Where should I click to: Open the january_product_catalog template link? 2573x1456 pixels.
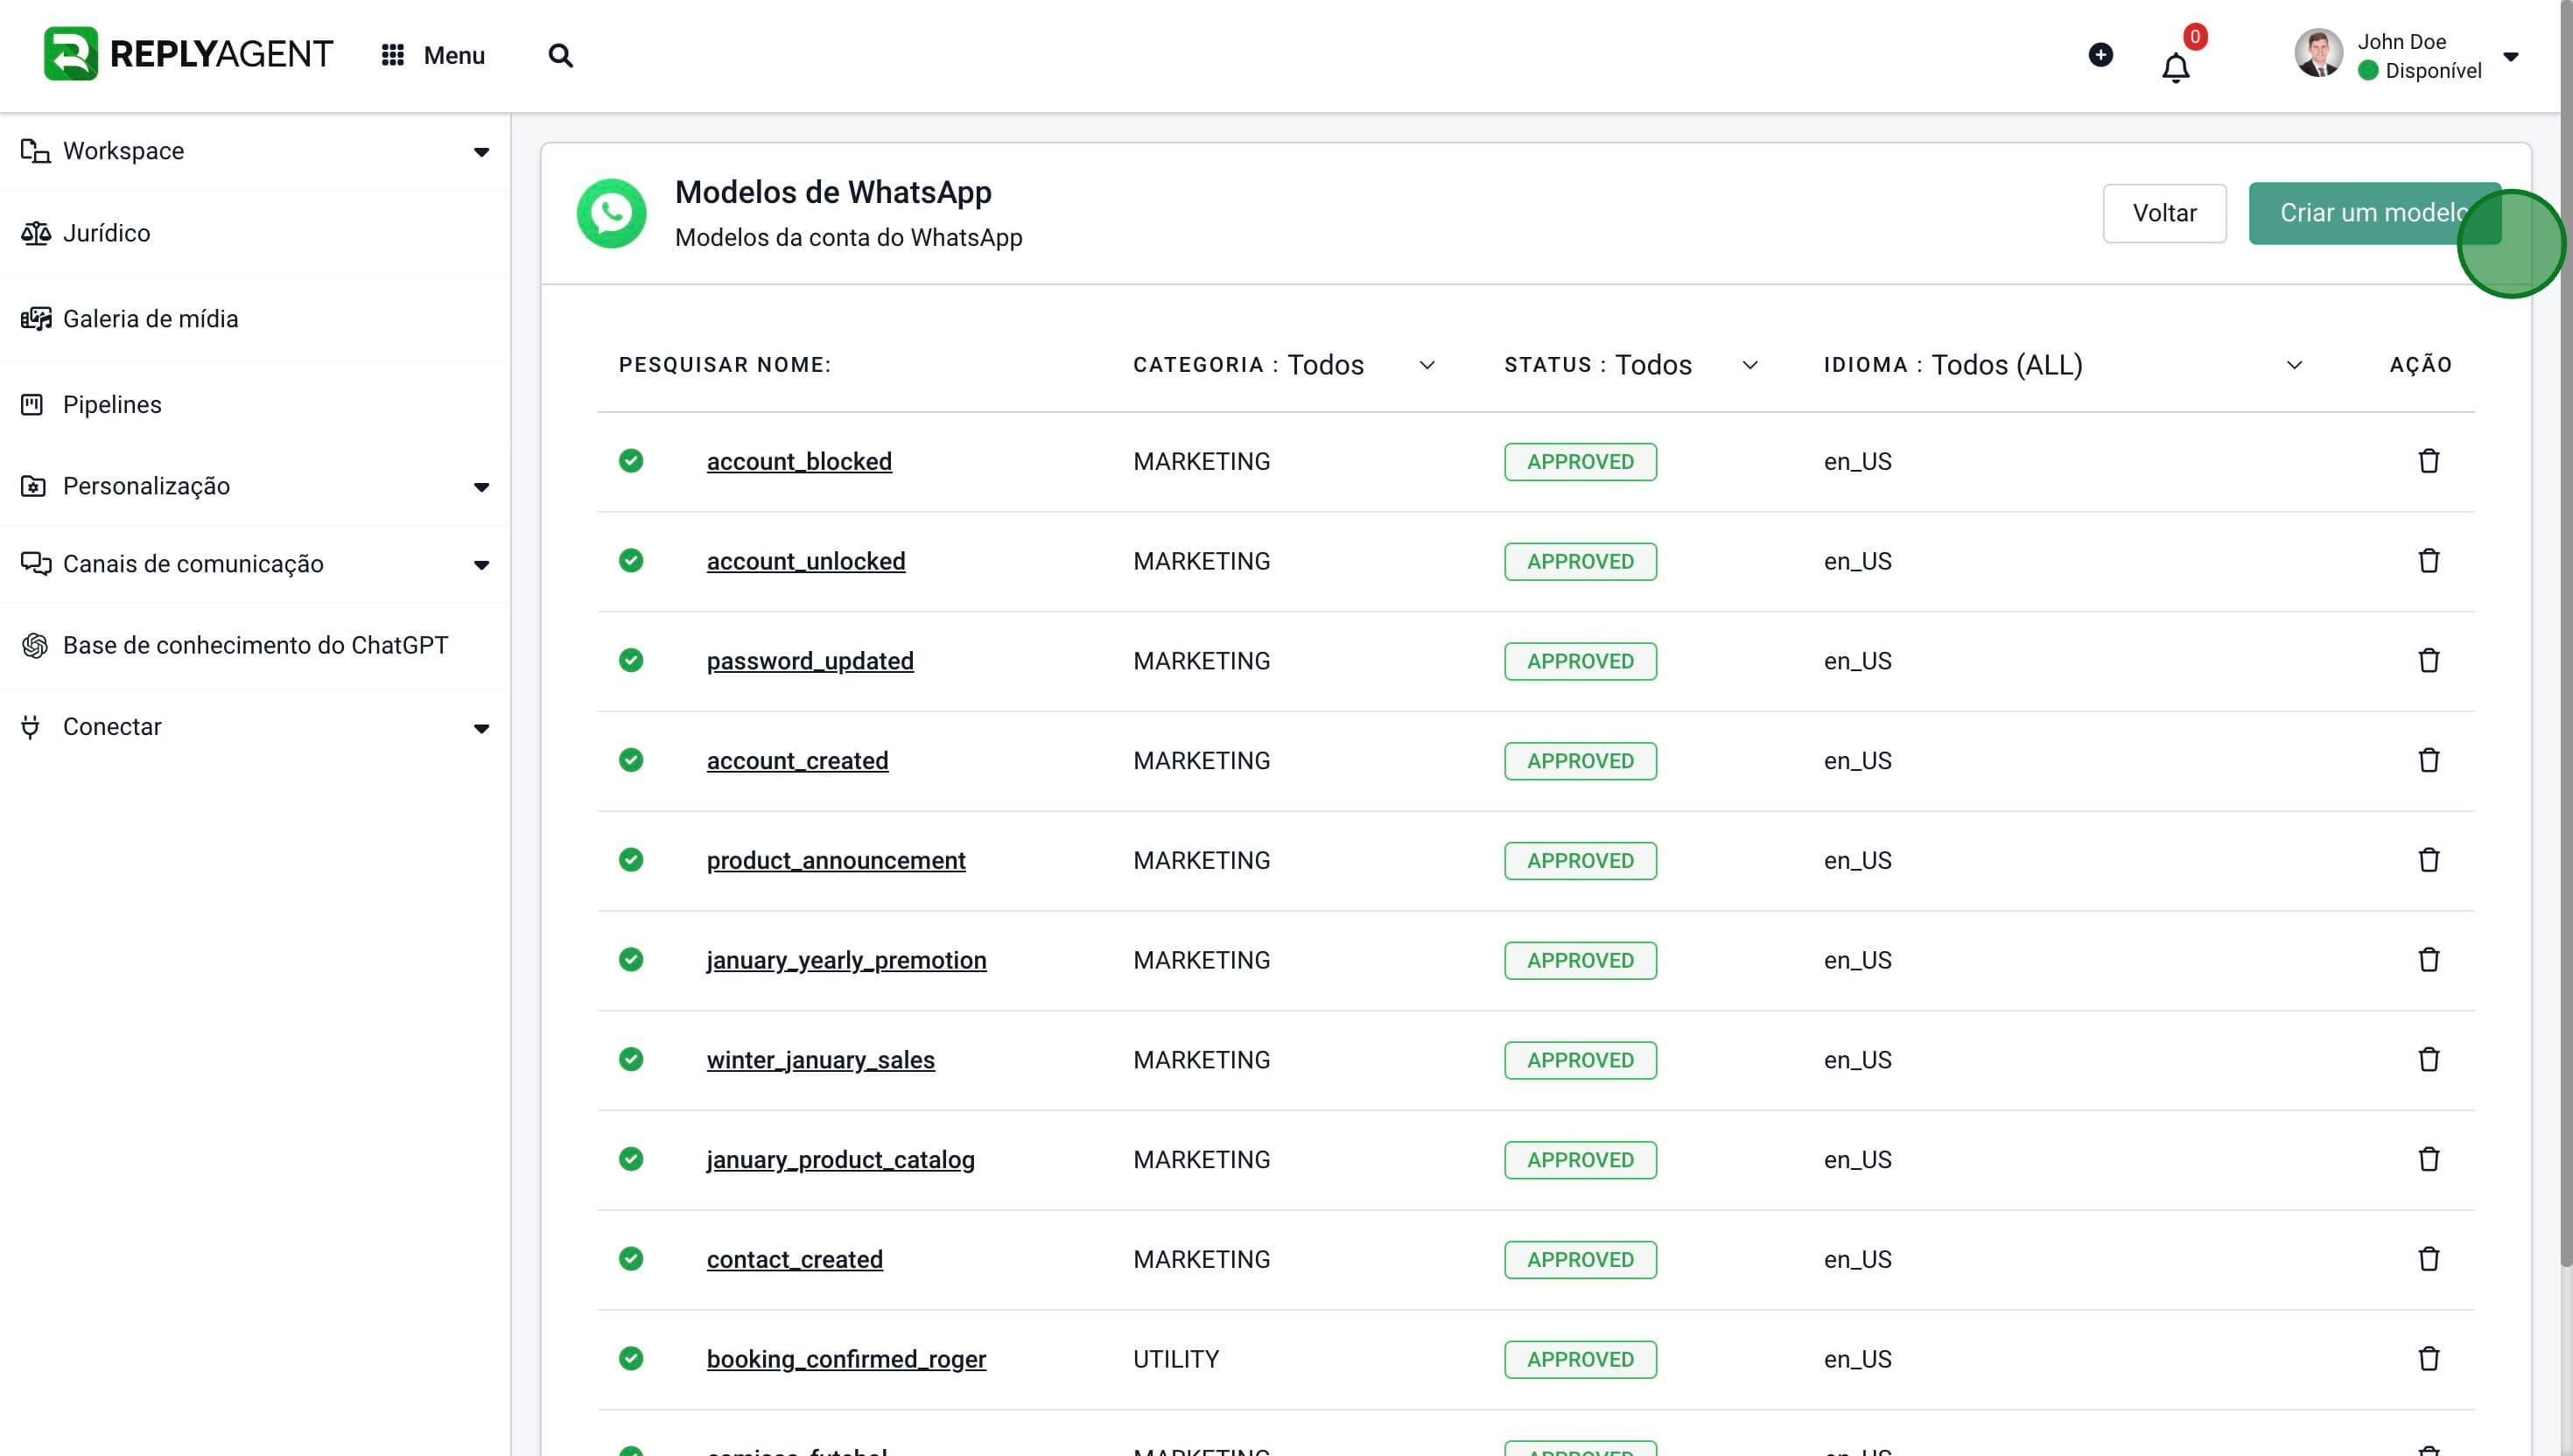[x=840, y=1160]
